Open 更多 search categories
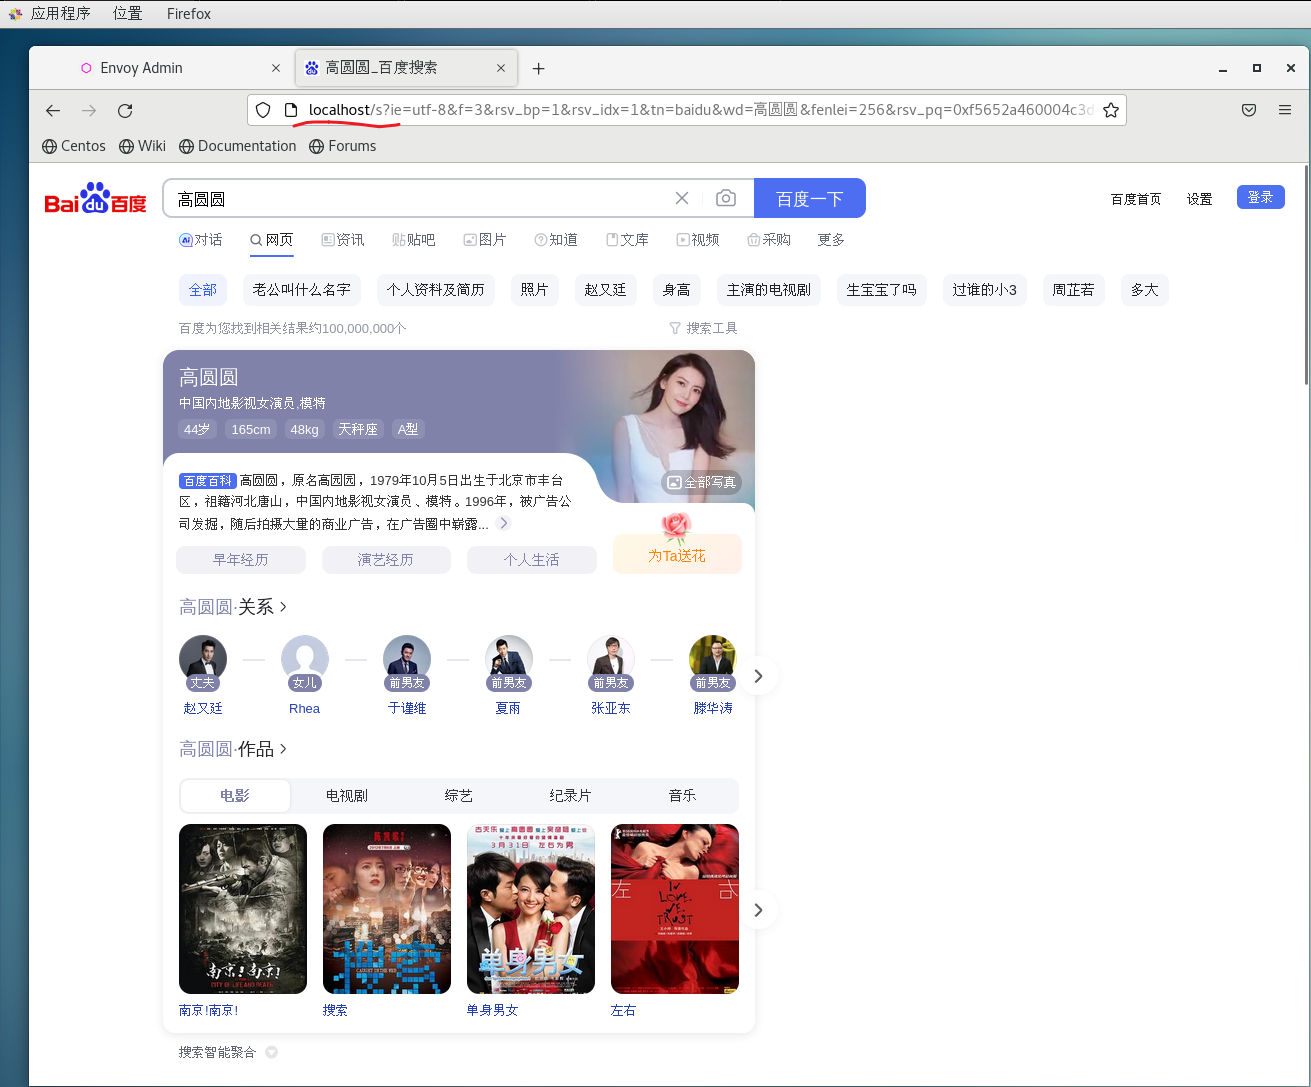This screenshot has width=1311, height=1087. click(x=831, y=240)
